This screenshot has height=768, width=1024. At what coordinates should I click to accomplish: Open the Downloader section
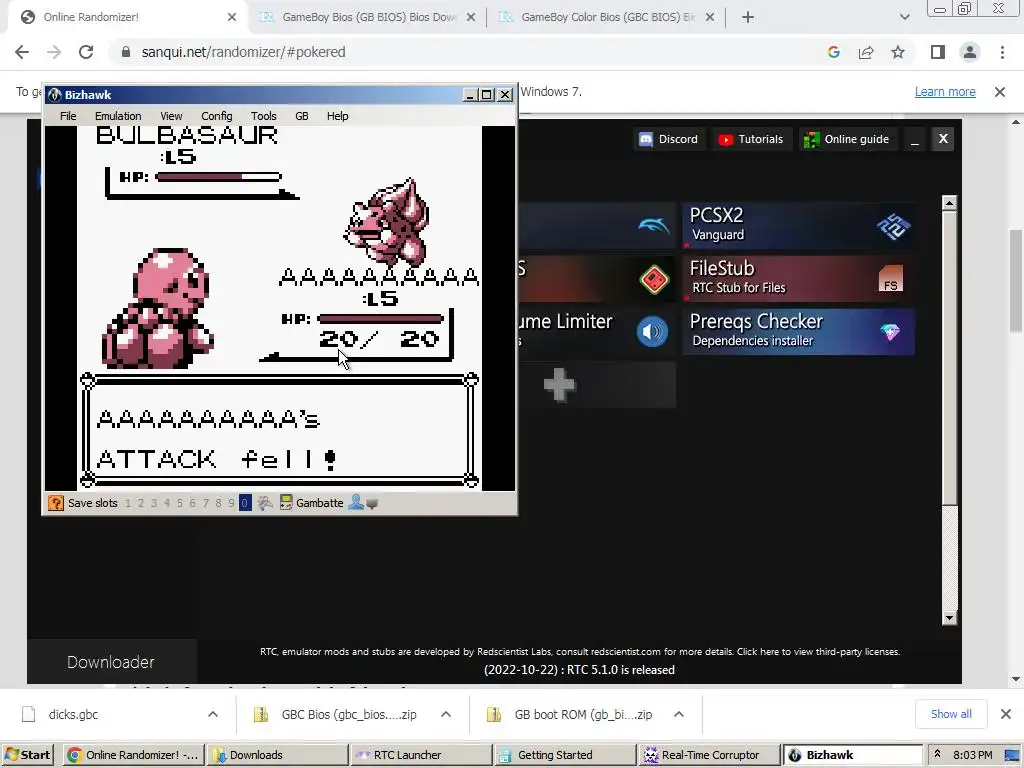pyautogui.click(x=111, y=662)
